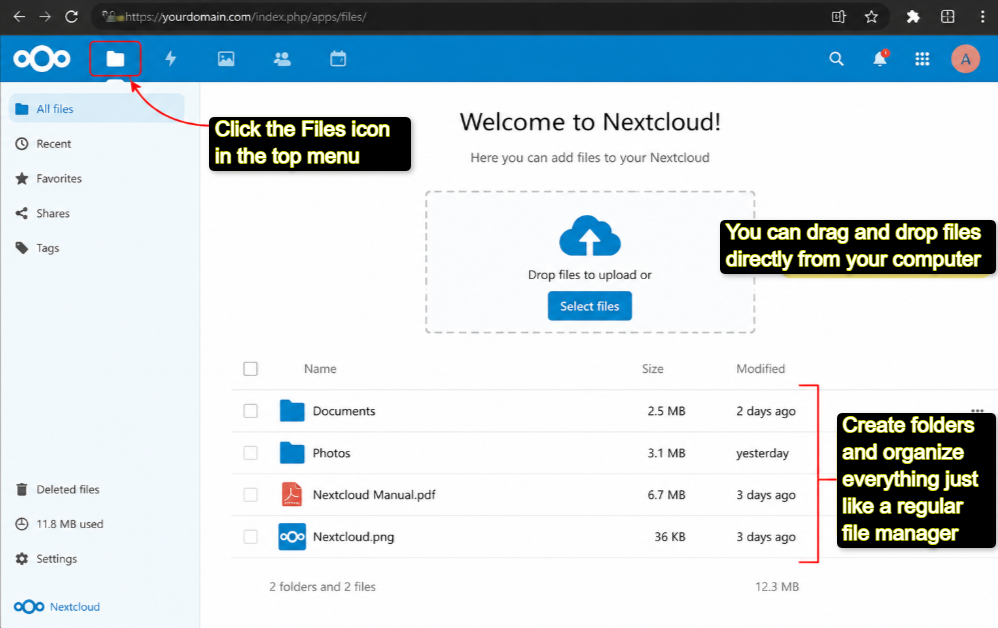Open the Files app folder icon
The height and width of the screenshot is (628, 998).
(115, 59)
